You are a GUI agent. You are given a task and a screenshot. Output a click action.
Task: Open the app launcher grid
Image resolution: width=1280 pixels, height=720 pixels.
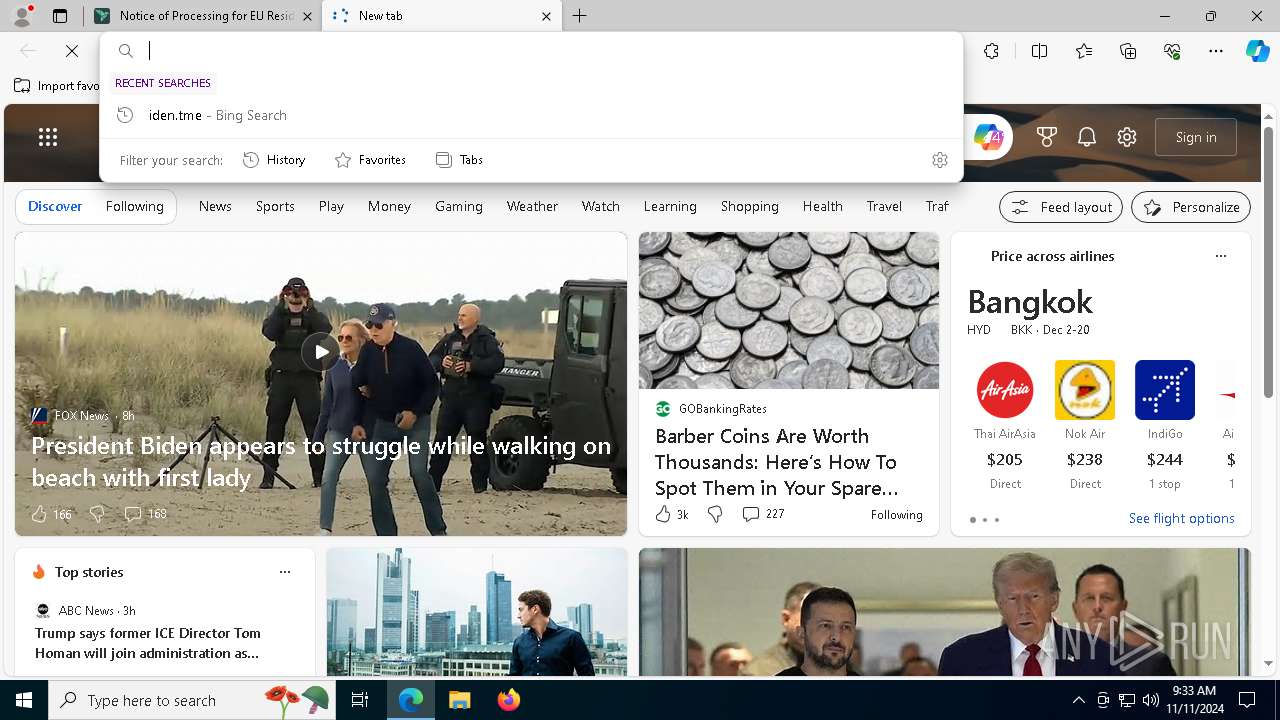48,137
